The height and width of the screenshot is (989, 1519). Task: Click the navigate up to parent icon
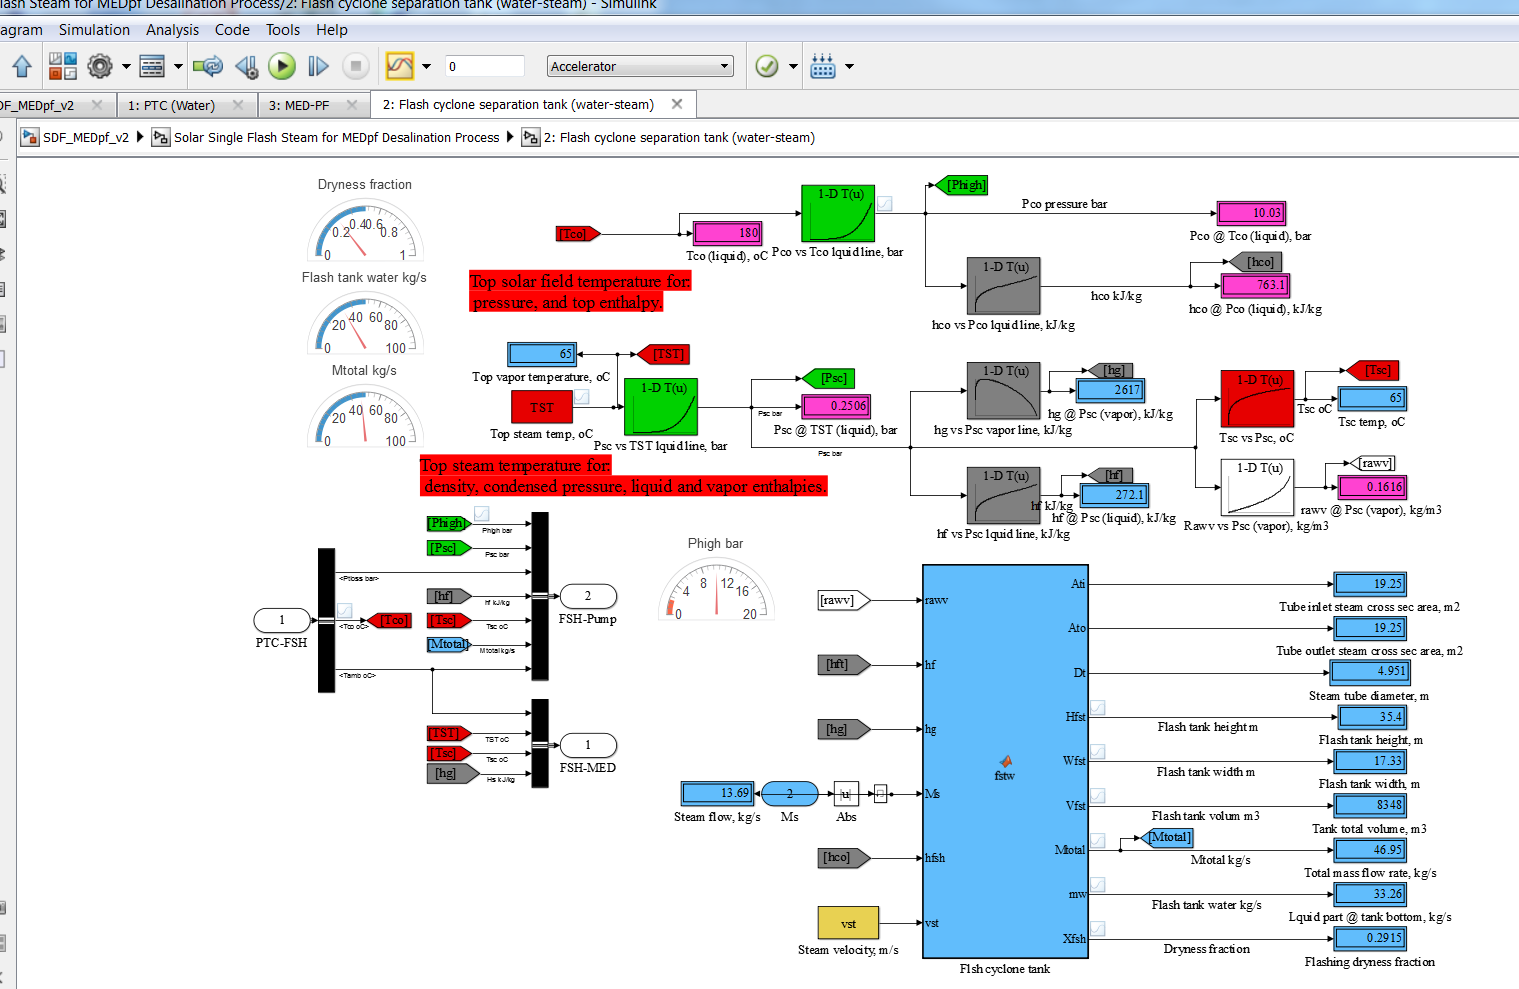[x=22, y=66]
